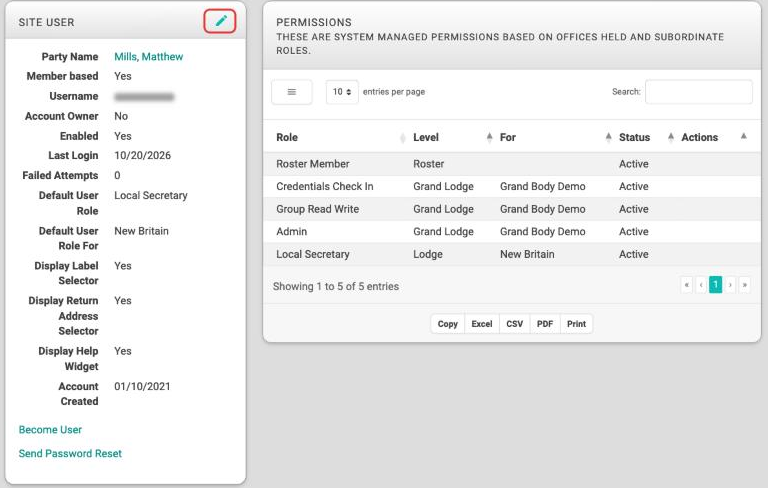Click the Send Password Reset link
This screenshot has width=768, height=488.
pos(70,454)
